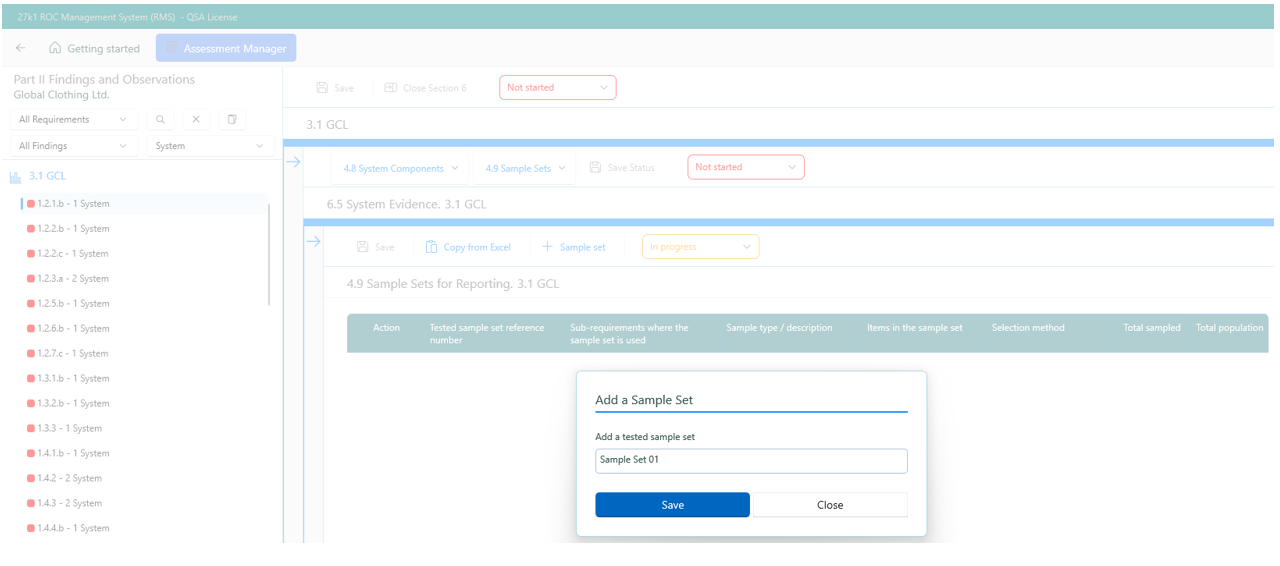Click the arrow beside the sample set toolbar
This screenshot has height=566, width=1280.
click(312, 241)
